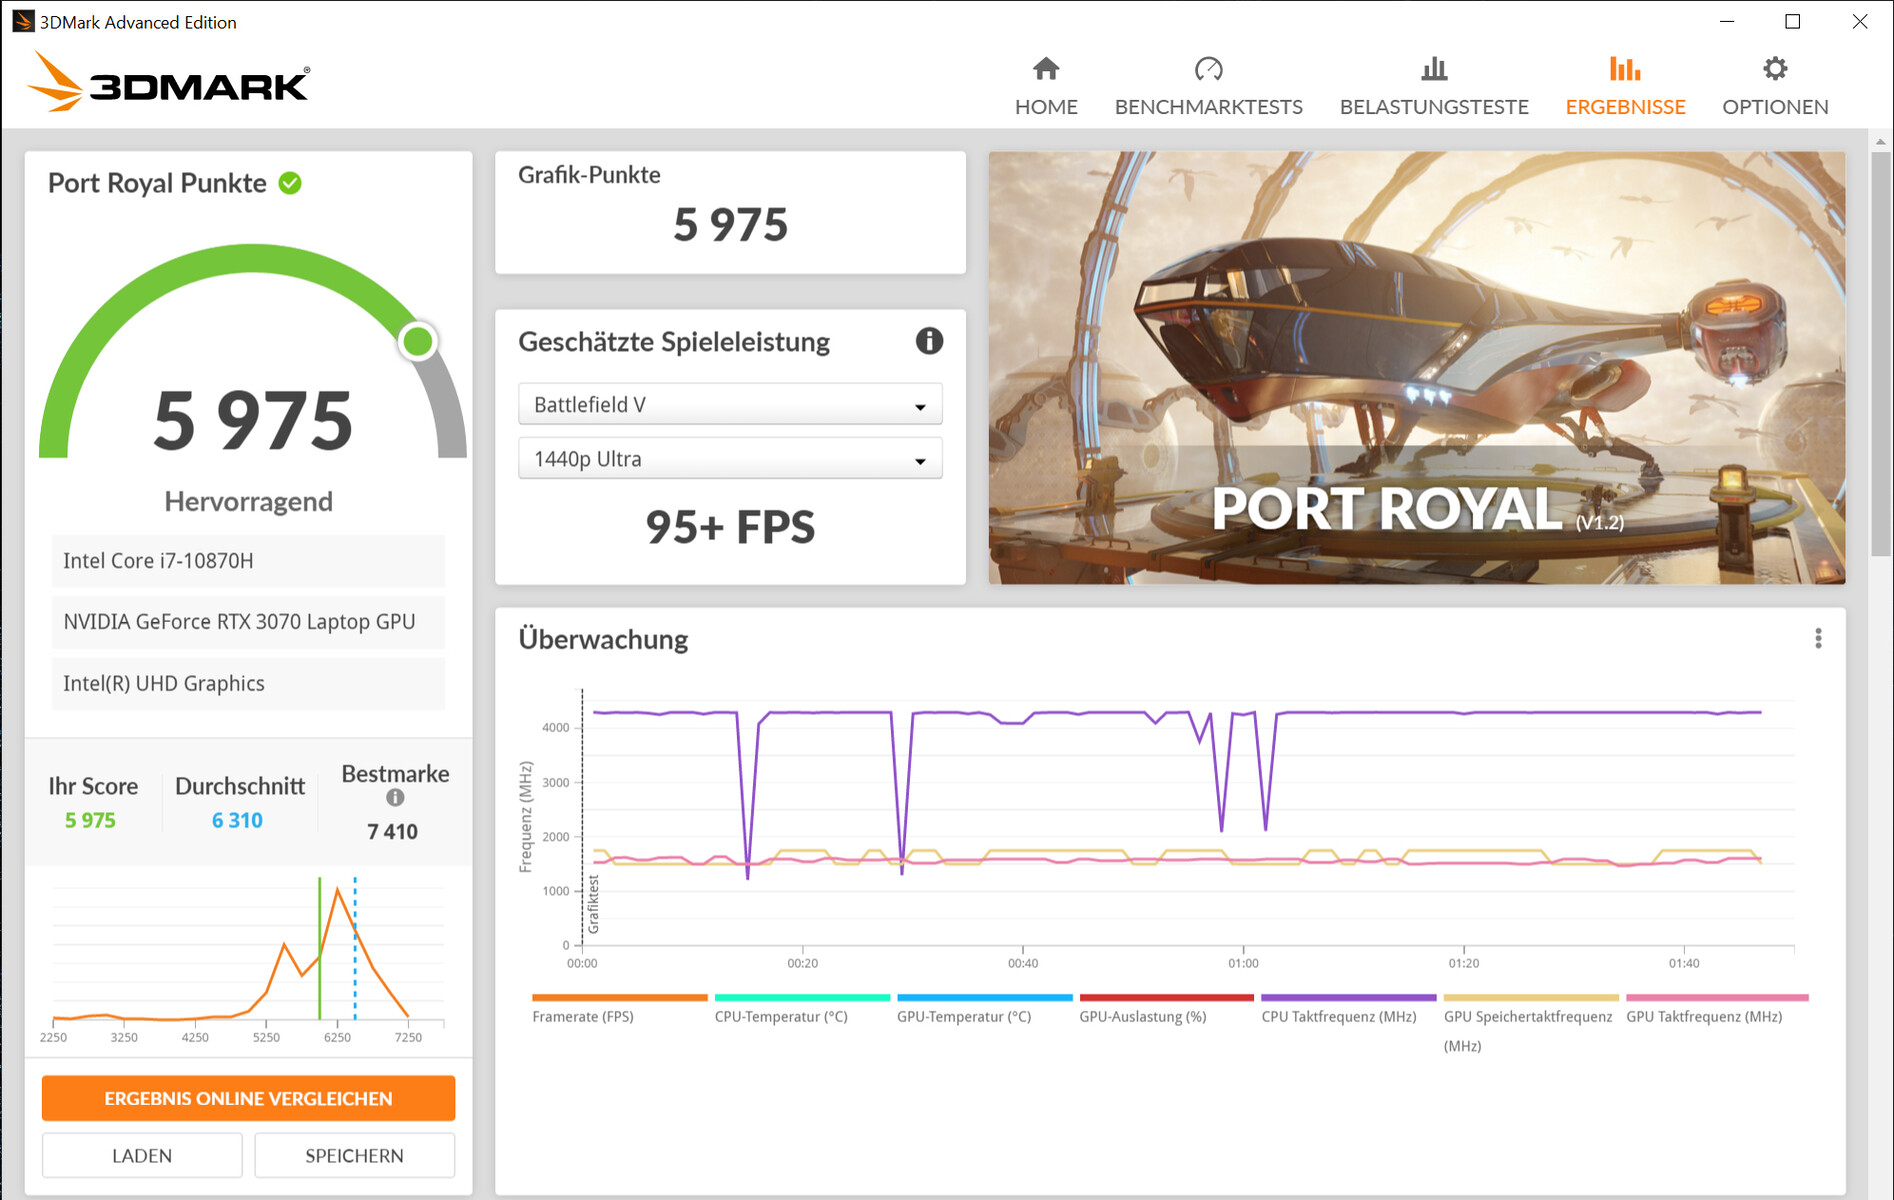1894x1200 pixels.
Task: Expand the Battlefield V game dropdown
Action: (730, 404)
